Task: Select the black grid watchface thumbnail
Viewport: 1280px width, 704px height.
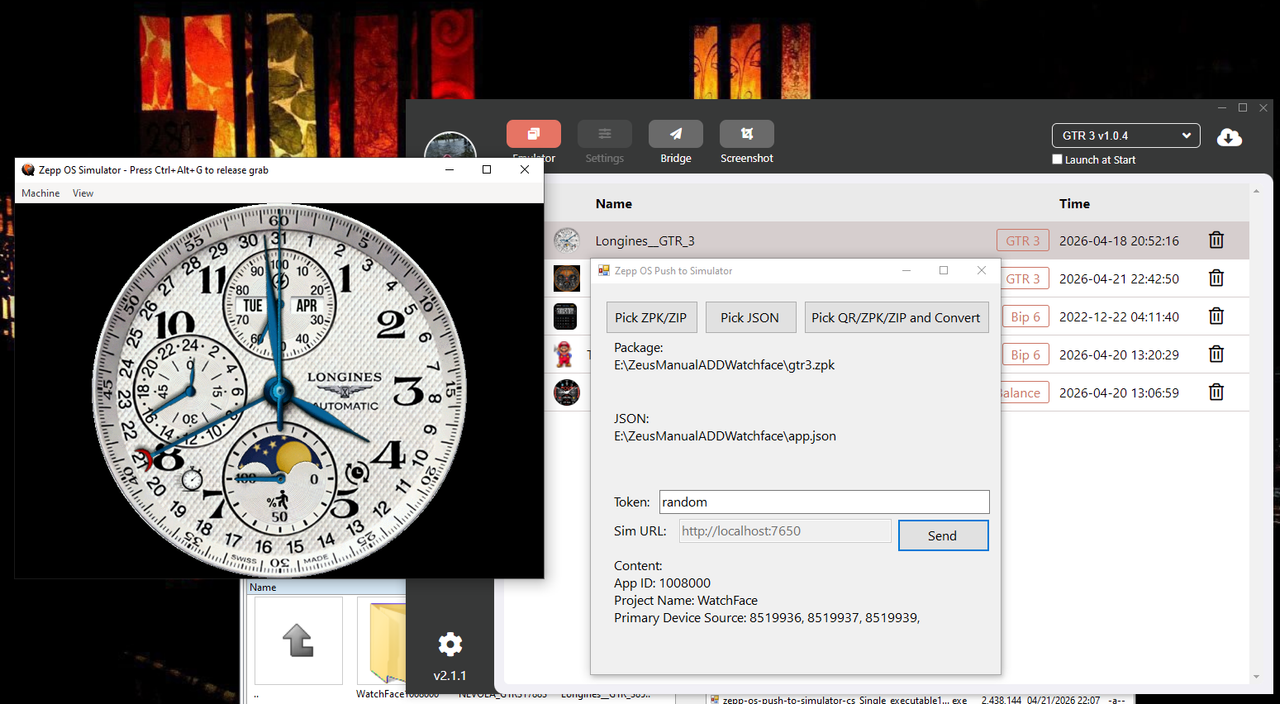Action: click(566, 316)
